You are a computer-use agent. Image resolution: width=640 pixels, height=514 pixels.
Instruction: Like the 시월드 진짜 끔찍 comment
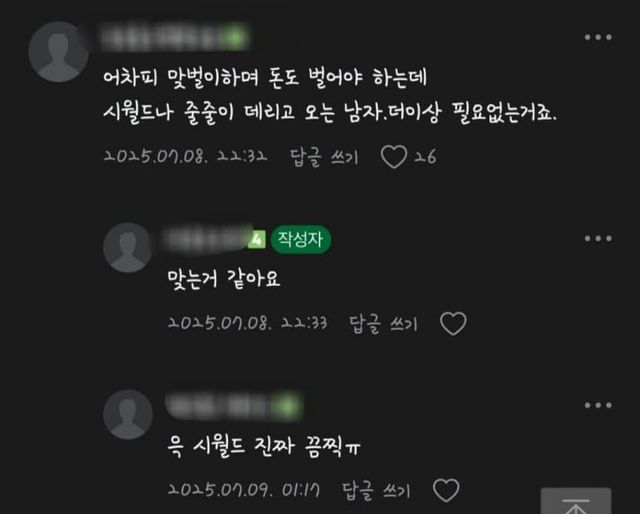click(446, 490)
